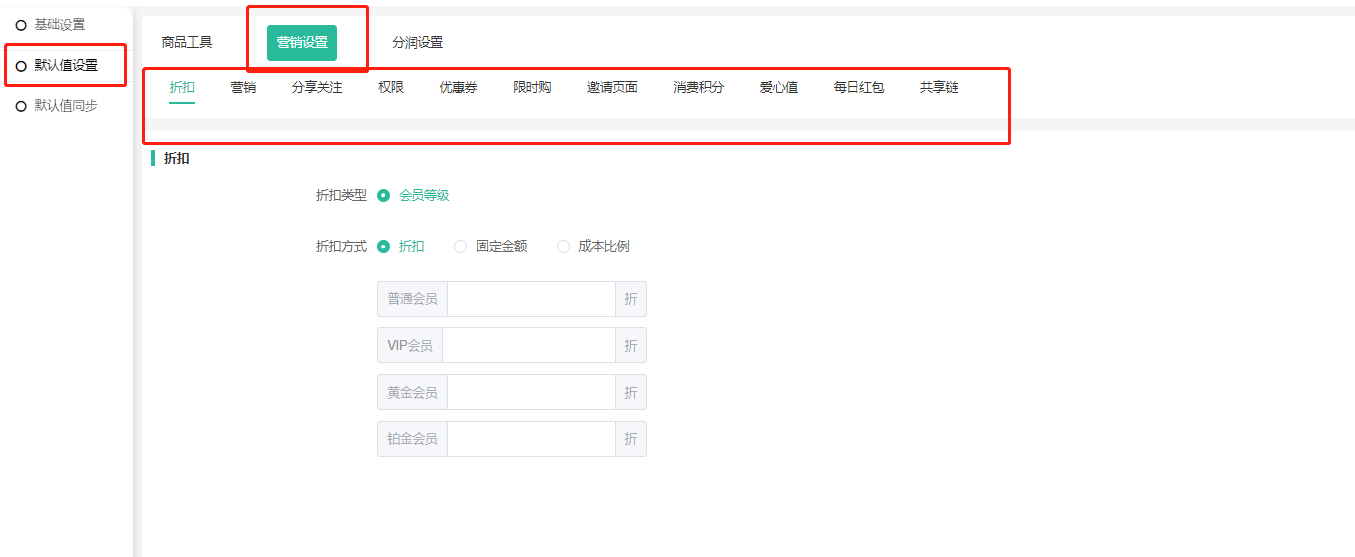Click the 普通会员 discount input field
The width and height of the screenshot is (1355, 557).
pos(530,299)
